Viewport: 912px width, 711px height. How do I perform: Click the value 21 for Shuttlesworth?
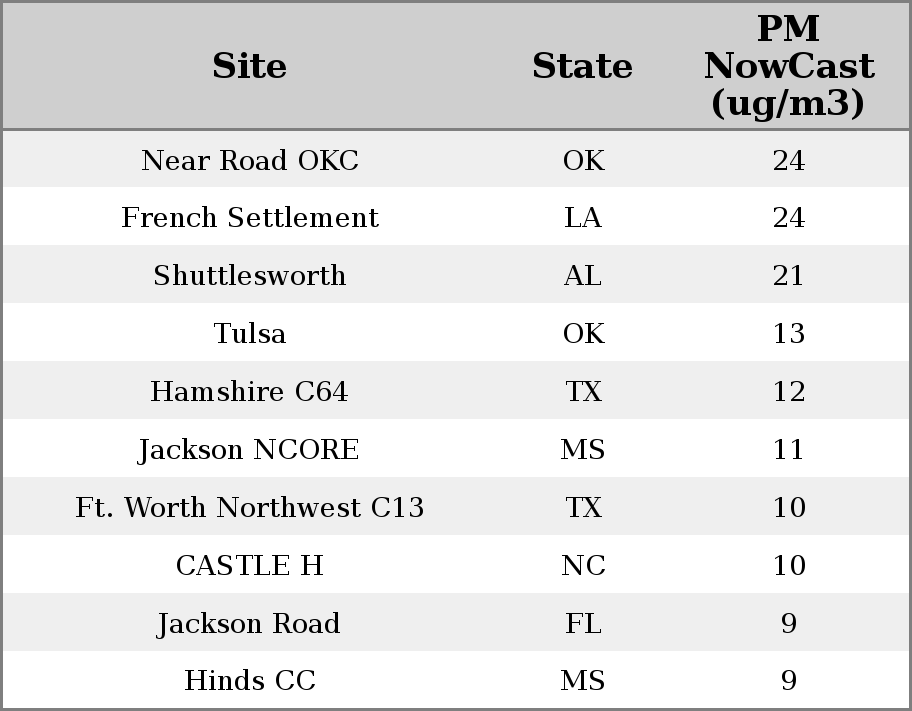point(789,275)
